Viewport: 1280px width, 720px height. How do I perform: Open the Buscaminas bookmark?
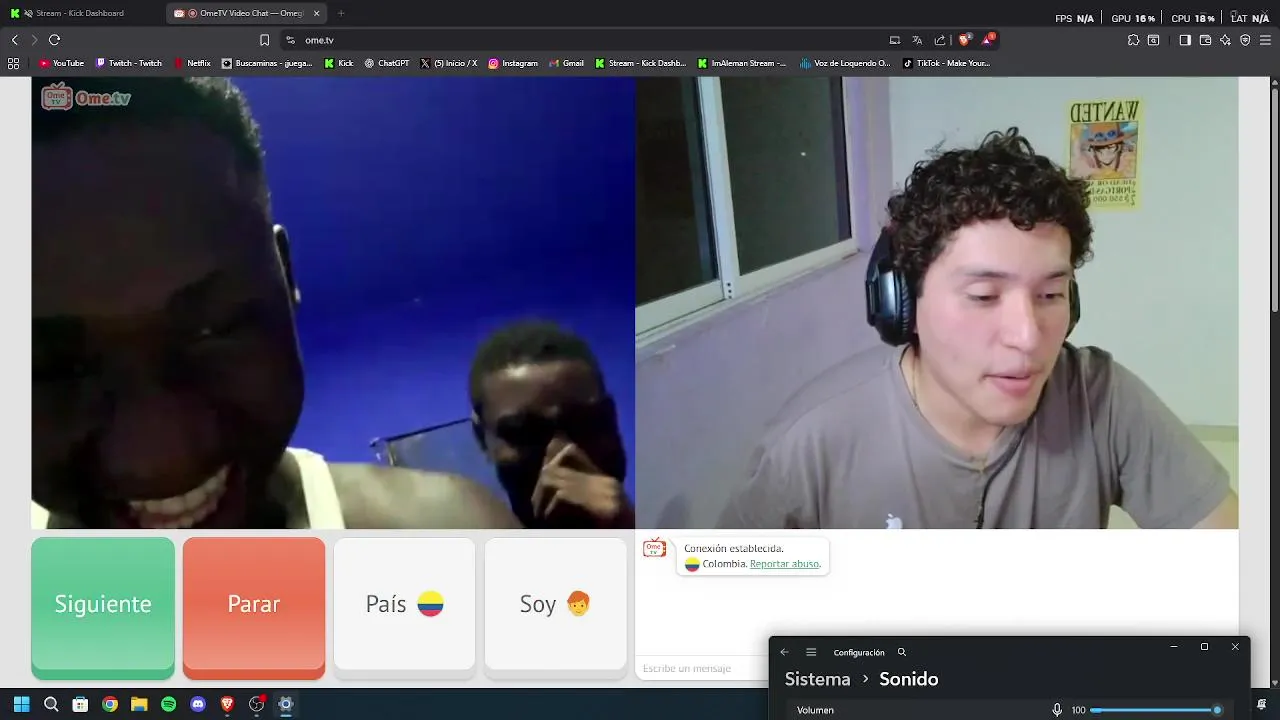(x=267, y=63)
